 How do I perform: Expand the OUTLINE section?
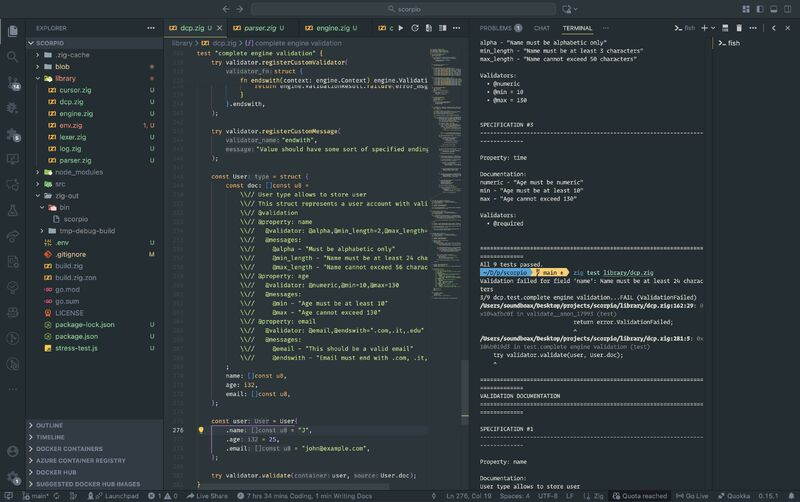pyautogui.click(x=95, y=425)
